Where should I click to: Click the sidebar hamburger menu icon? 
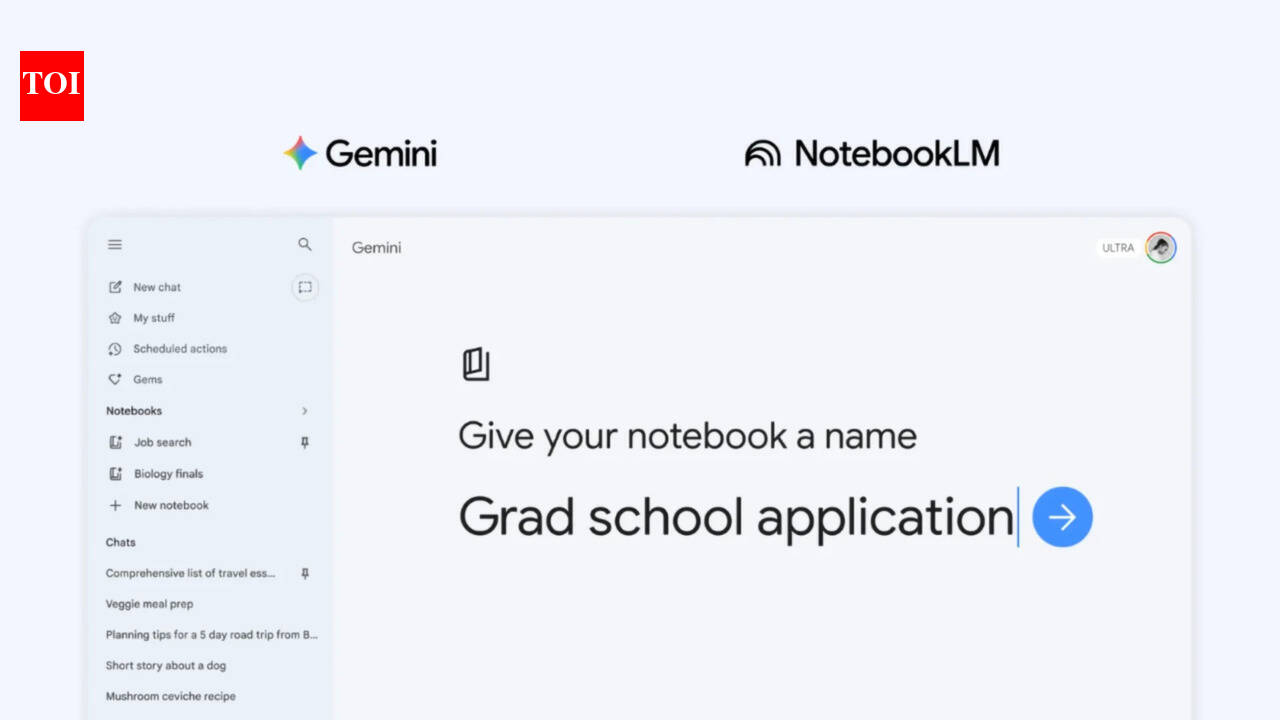click(x=115, y=244)
